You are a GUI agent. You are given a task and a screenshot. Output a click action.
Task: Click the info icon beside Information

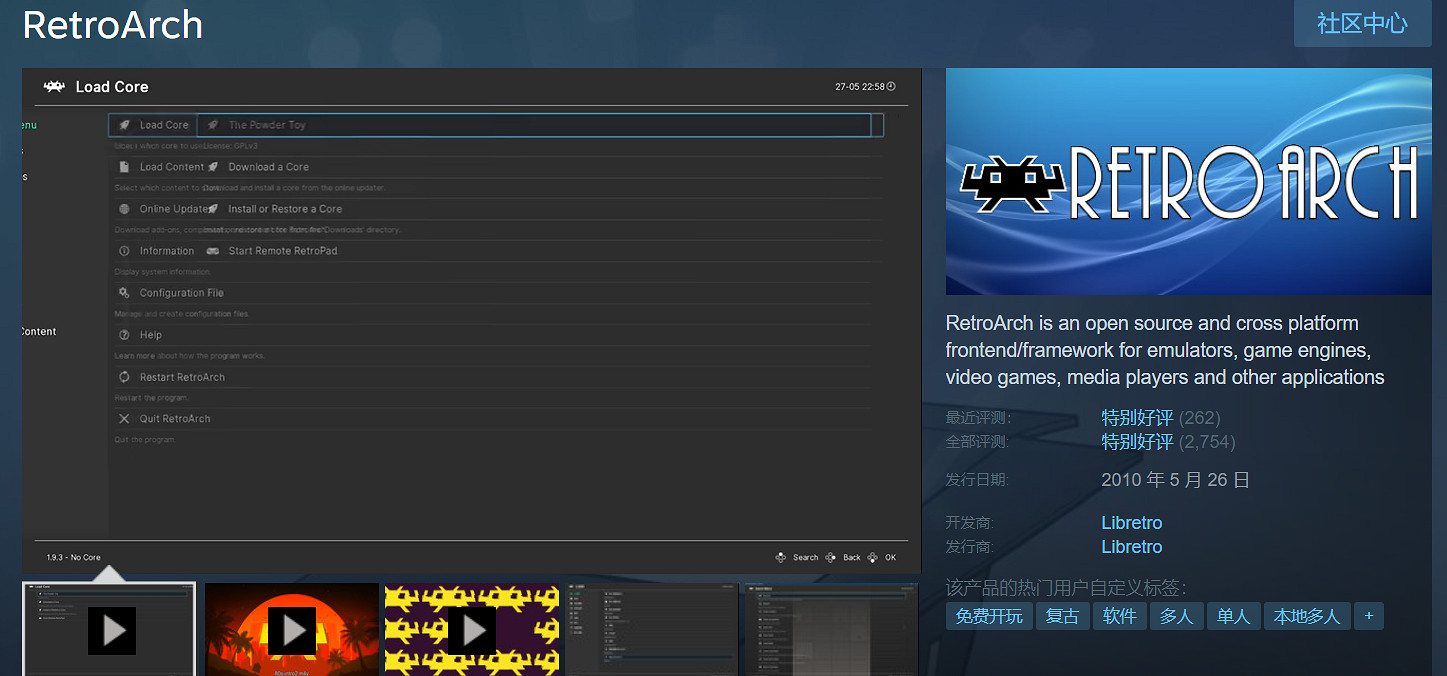tap(124, 251)
